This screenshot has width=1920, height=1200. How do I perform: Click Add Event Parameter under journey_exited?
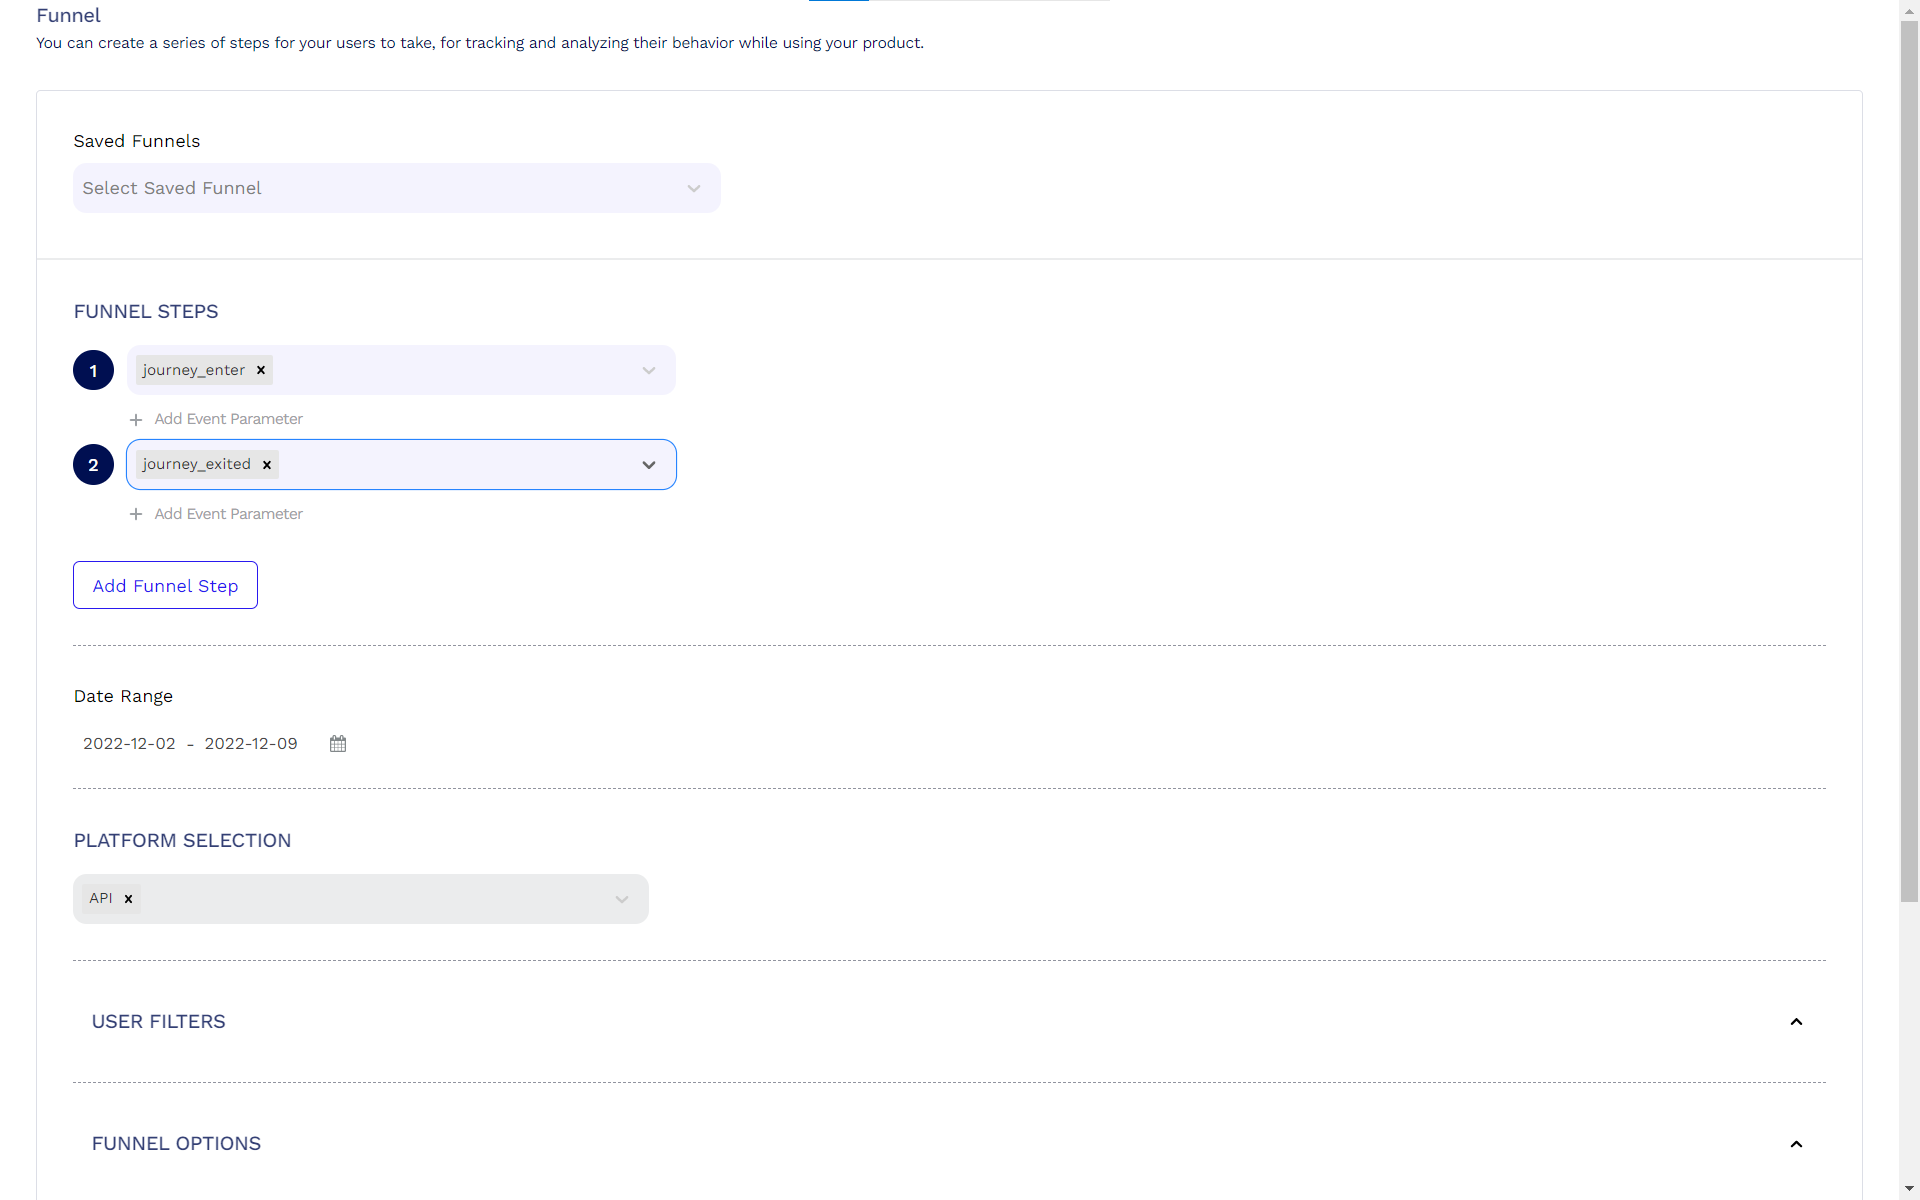pyautogui.click(x=218, y=513)
